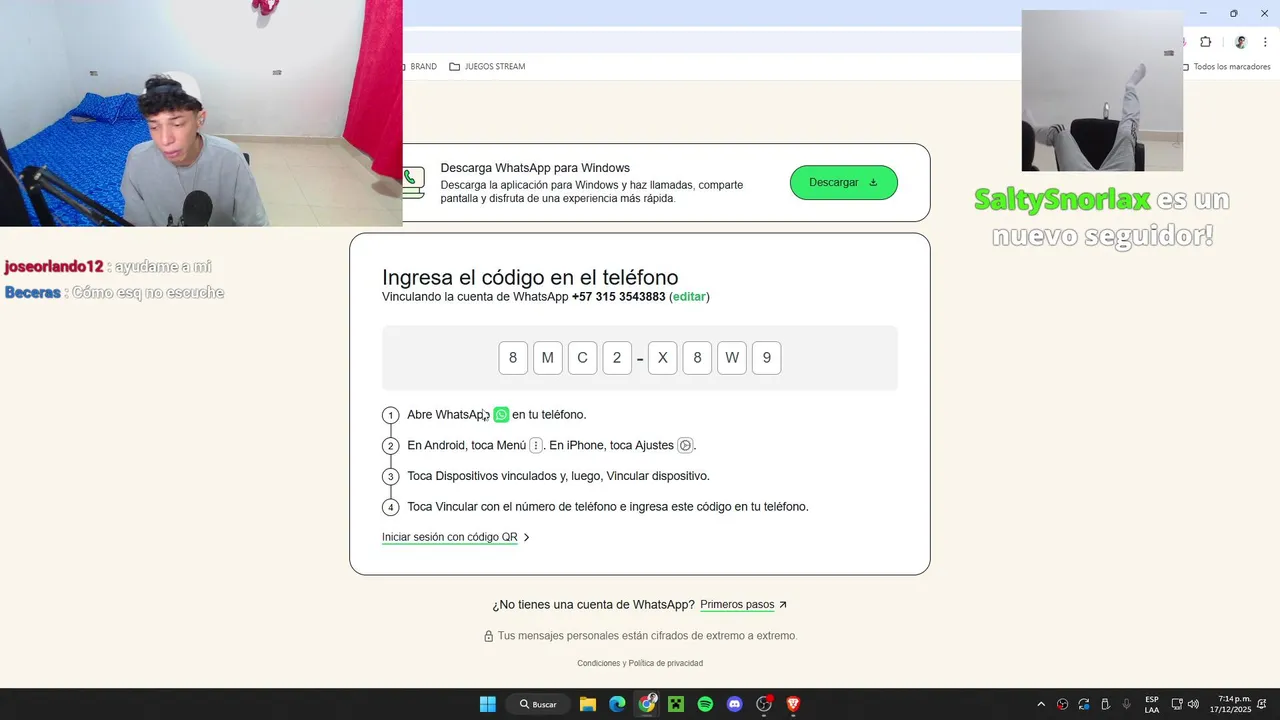The height and width of the screenshot is (720, 1280).
Task: Click Descarga WhatsApp para Windows title
Action: [x=535, y=168]
